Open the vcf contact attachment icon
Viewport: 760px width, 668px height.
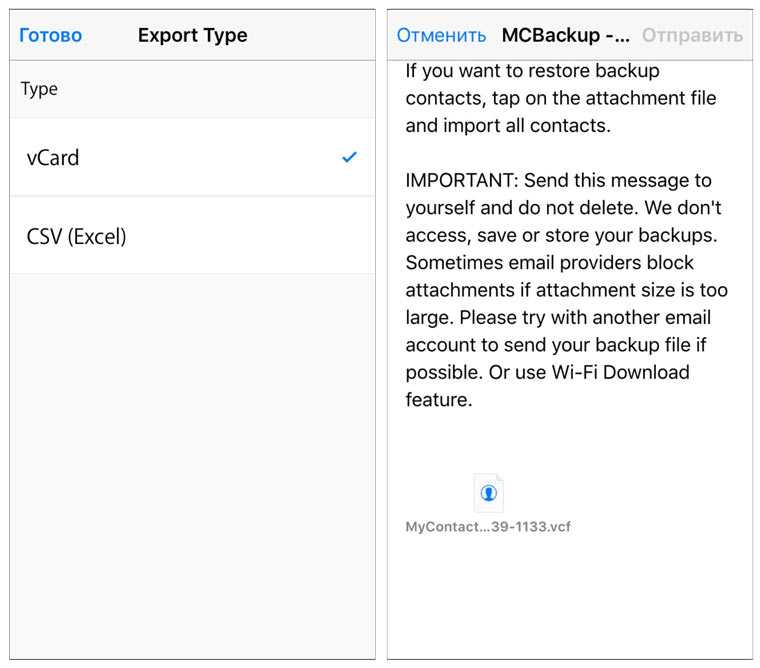[x=489, y=493]
